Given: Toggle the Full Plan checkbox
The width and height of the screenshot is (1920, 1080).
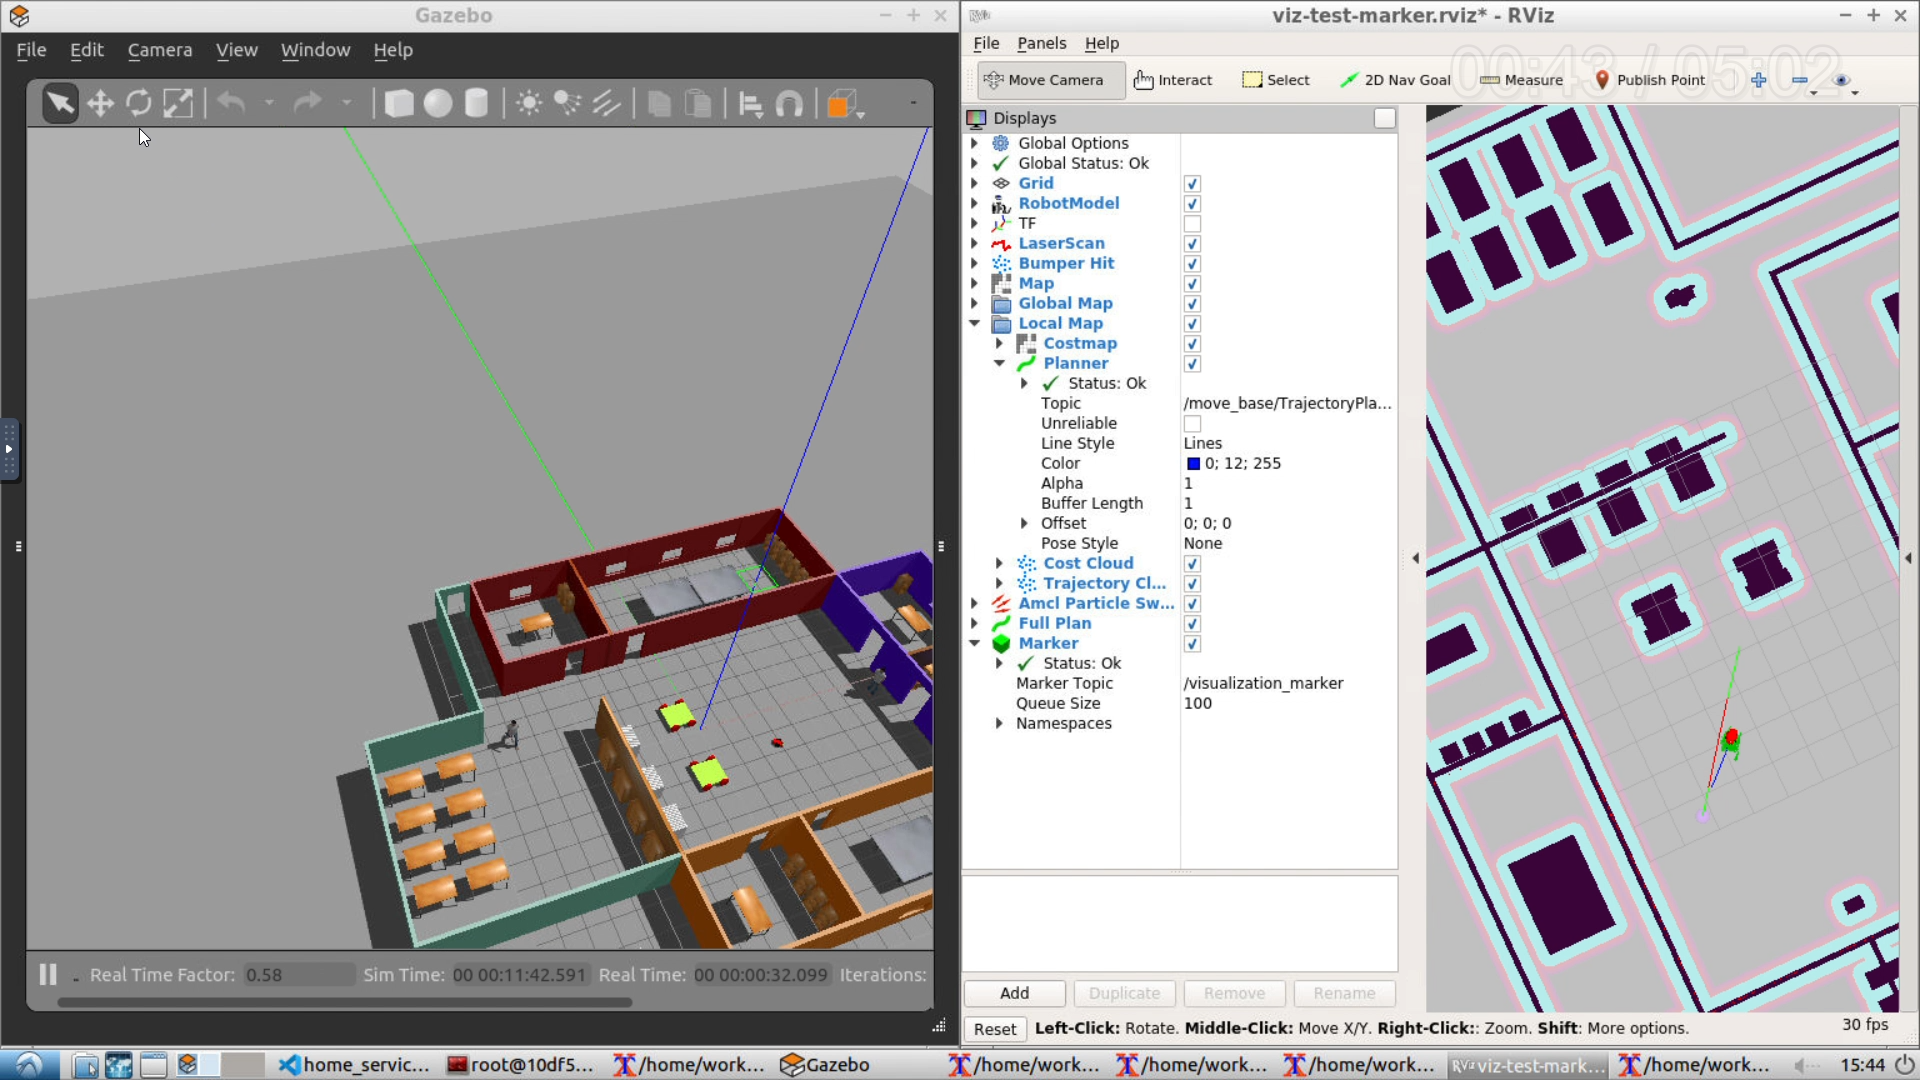Looking at the screenshot, I should click(x=1192, y=623).
